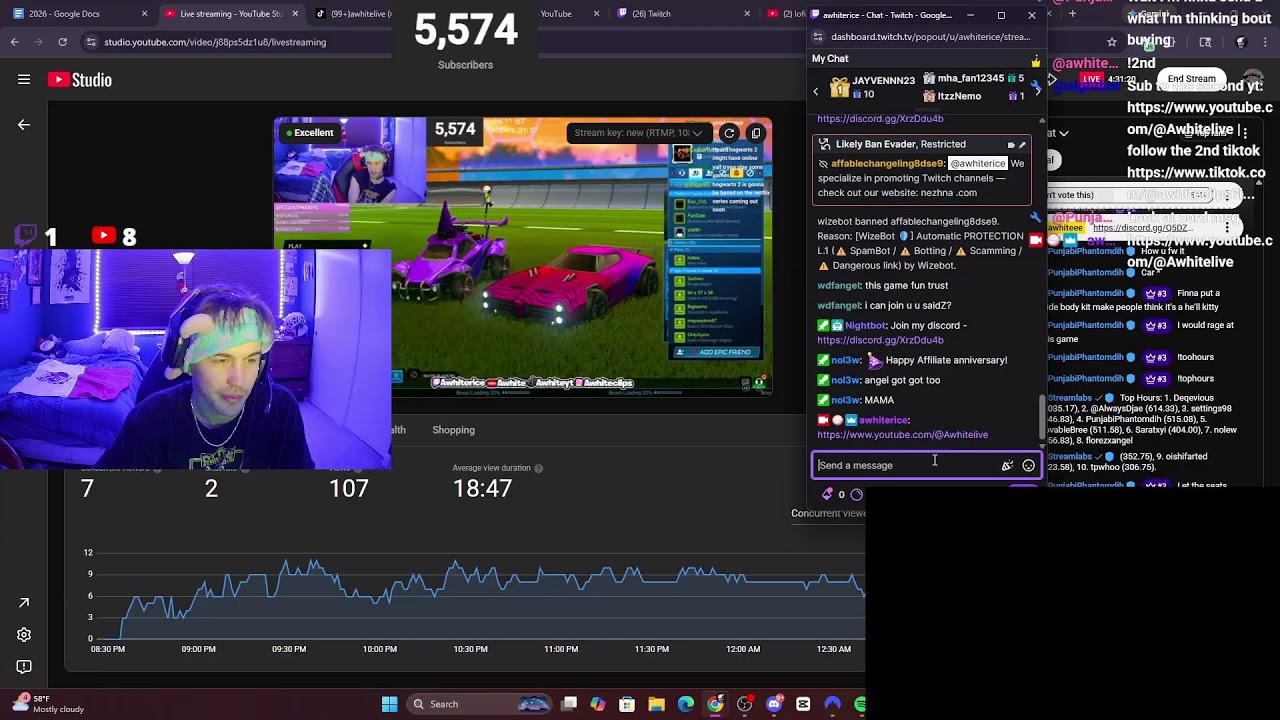Image resolution: width=1280 pixels, height=720 pixels.
Task: Close the (26) Twitch browser tab
Action: click(x=747, y=14)
